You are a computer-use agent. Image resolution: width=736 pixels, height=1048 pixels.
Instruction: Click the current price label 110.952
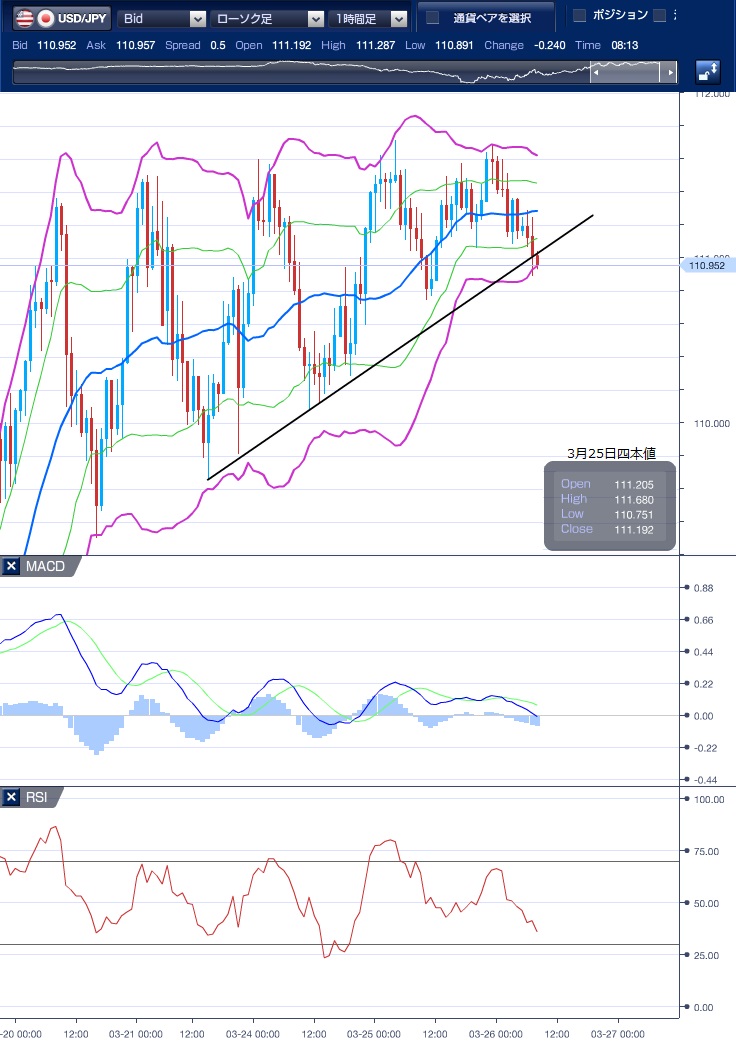pos(707,266)
